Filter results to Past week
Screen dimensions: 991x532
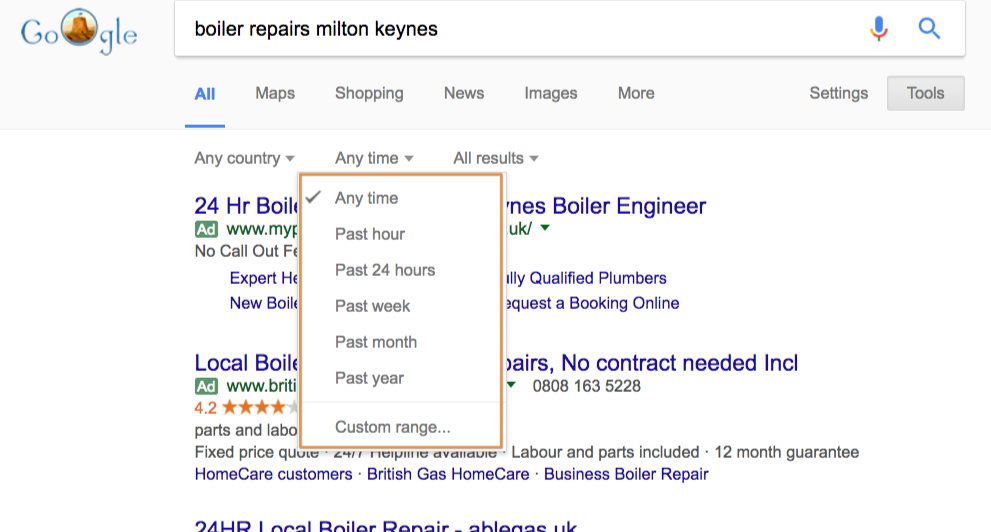point(372,306)
